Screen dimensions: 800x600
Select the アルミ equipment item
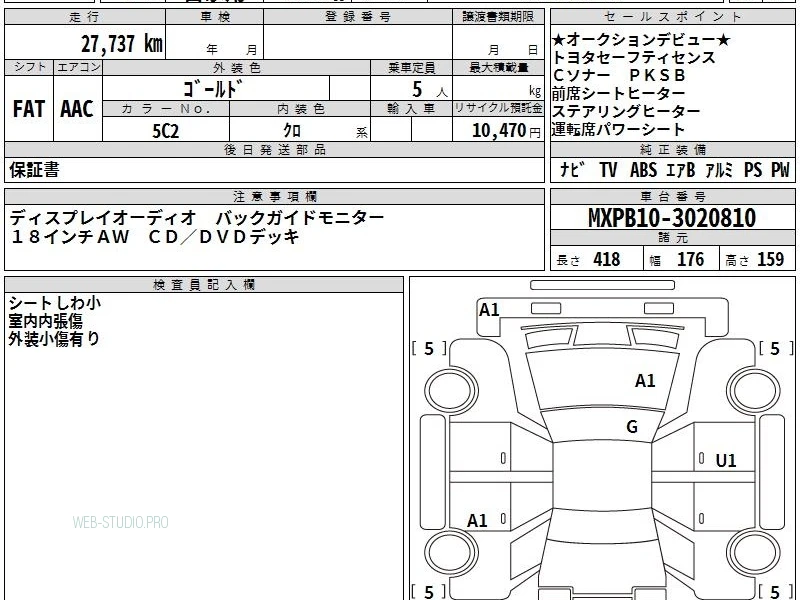[719, 169]
